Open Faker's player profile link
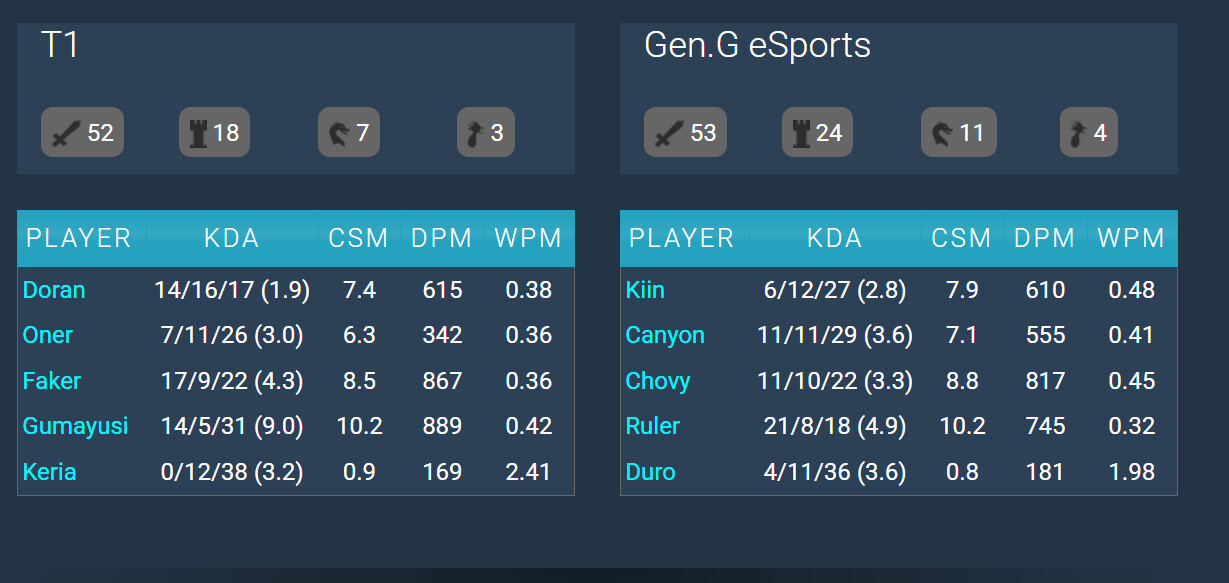Screen dimensions: 1229x583 coord(52,381)
